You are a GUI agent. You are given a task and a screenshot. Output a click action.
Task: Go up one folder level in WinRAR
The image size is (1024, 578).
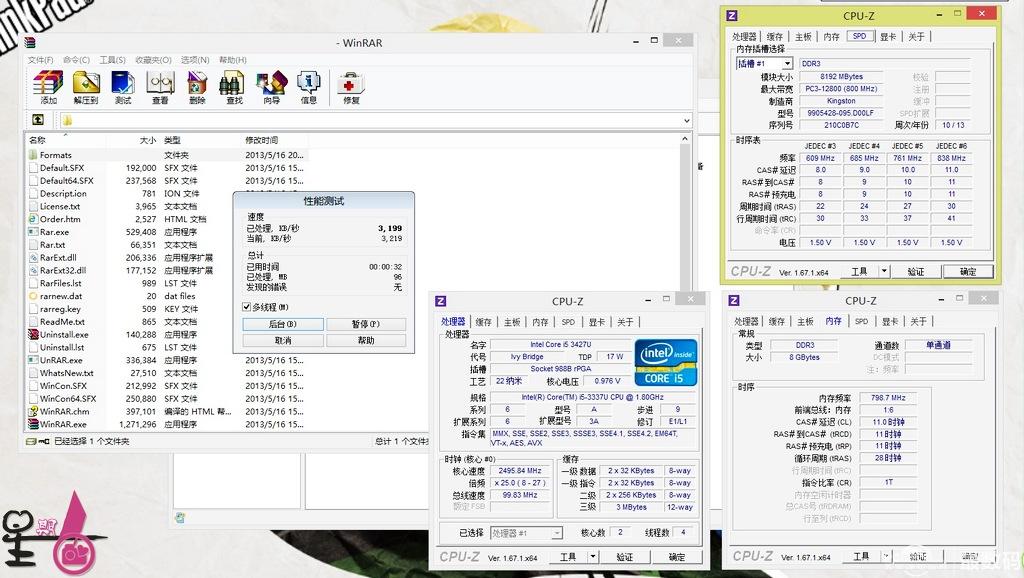pyautogui.click(x=38, y=120)
